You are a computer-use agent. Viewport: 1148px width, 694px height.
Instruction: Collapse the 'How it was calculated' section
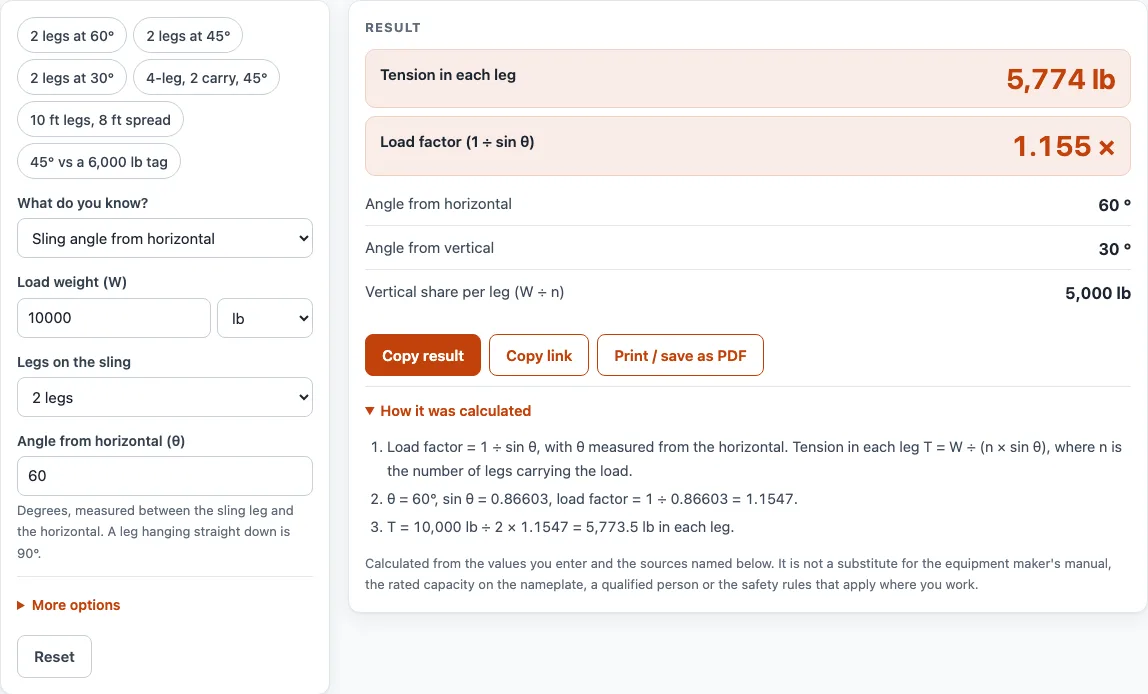448,411
